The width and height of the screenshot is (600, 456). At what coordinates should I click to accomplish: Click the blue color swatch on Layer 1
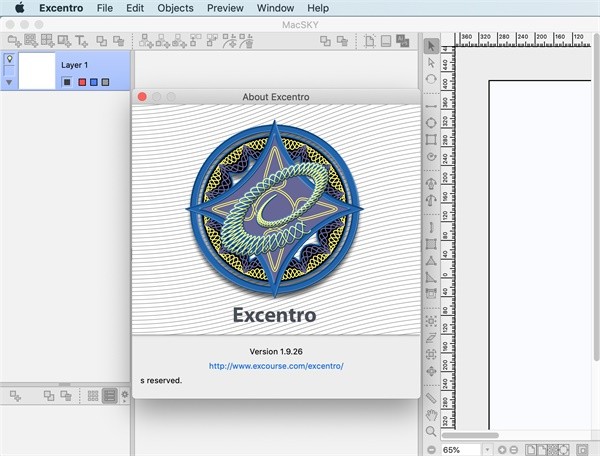pos(94,82)
